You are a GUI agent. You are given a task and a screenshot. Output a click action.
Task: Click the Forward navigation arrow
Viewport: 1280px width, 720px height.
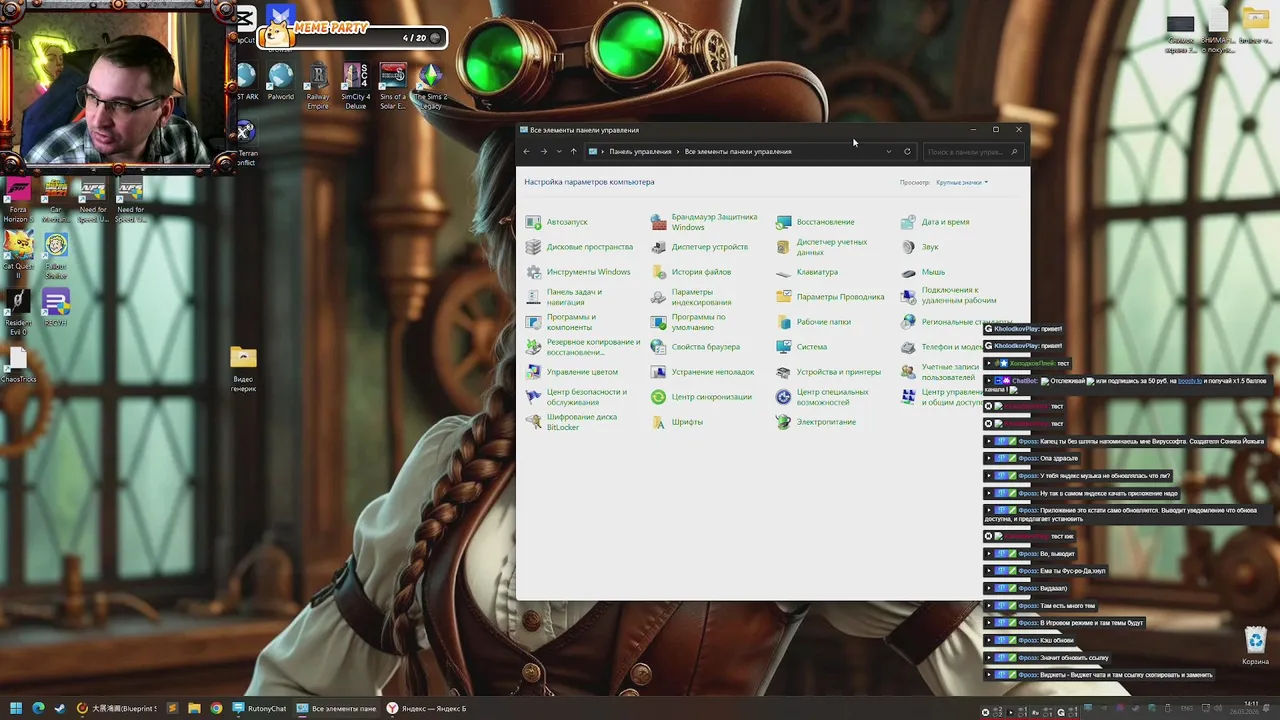pos(544,152)
